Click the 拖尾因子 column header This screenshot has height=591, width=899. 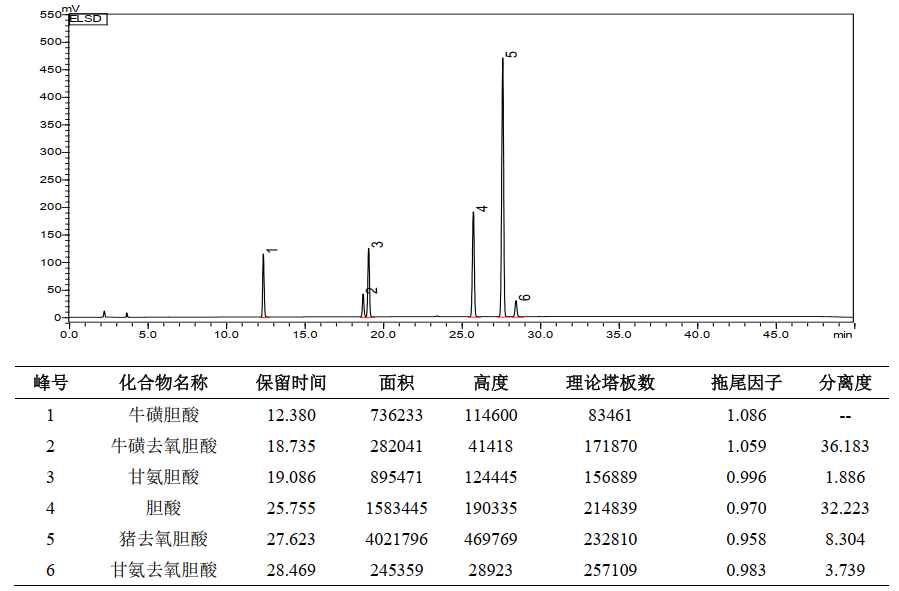pos(746,383)
